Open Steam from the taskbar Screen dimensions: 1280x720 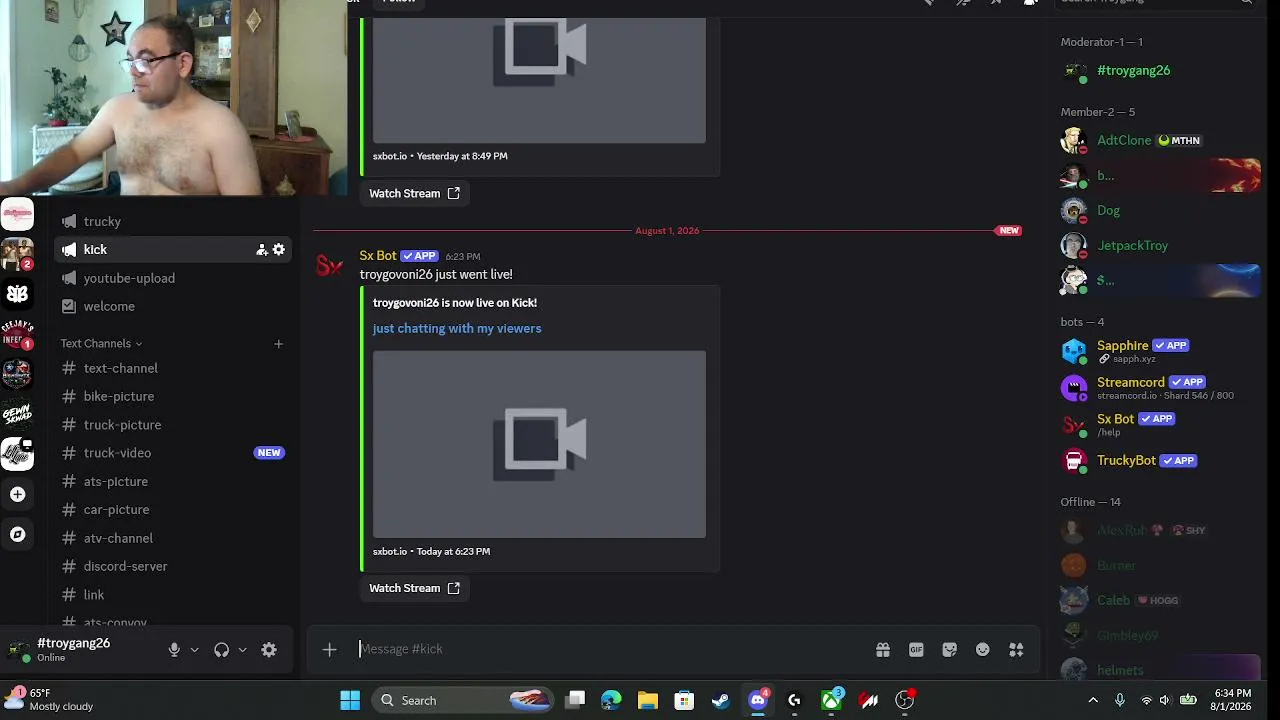[721, 700]
